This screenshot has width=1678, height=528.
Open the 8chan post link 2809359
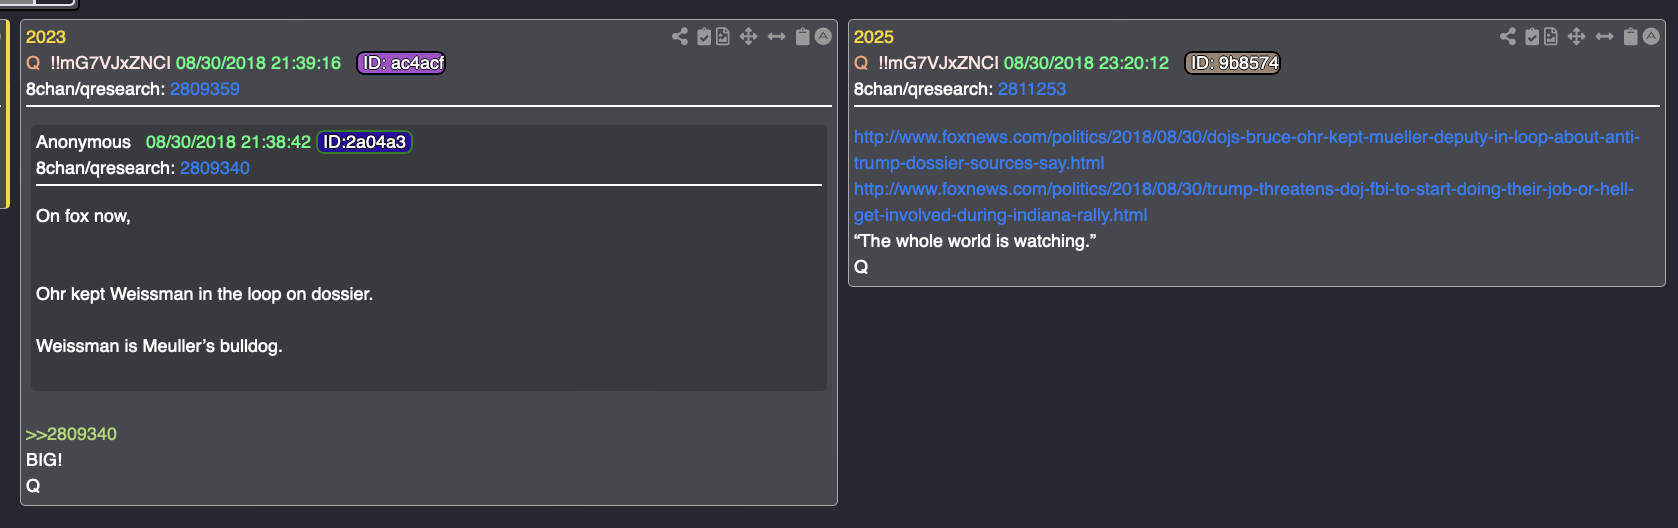point(204,89)
